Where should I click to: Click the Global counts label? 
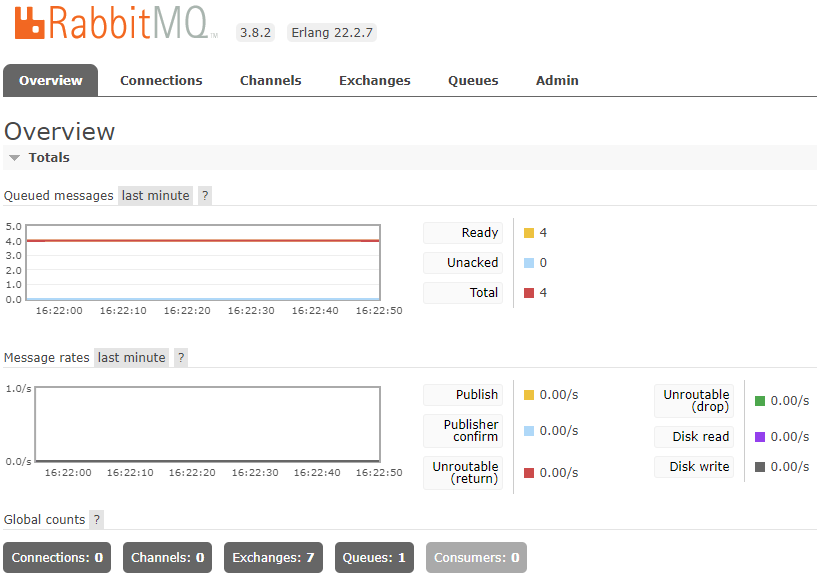coord(44,520)
